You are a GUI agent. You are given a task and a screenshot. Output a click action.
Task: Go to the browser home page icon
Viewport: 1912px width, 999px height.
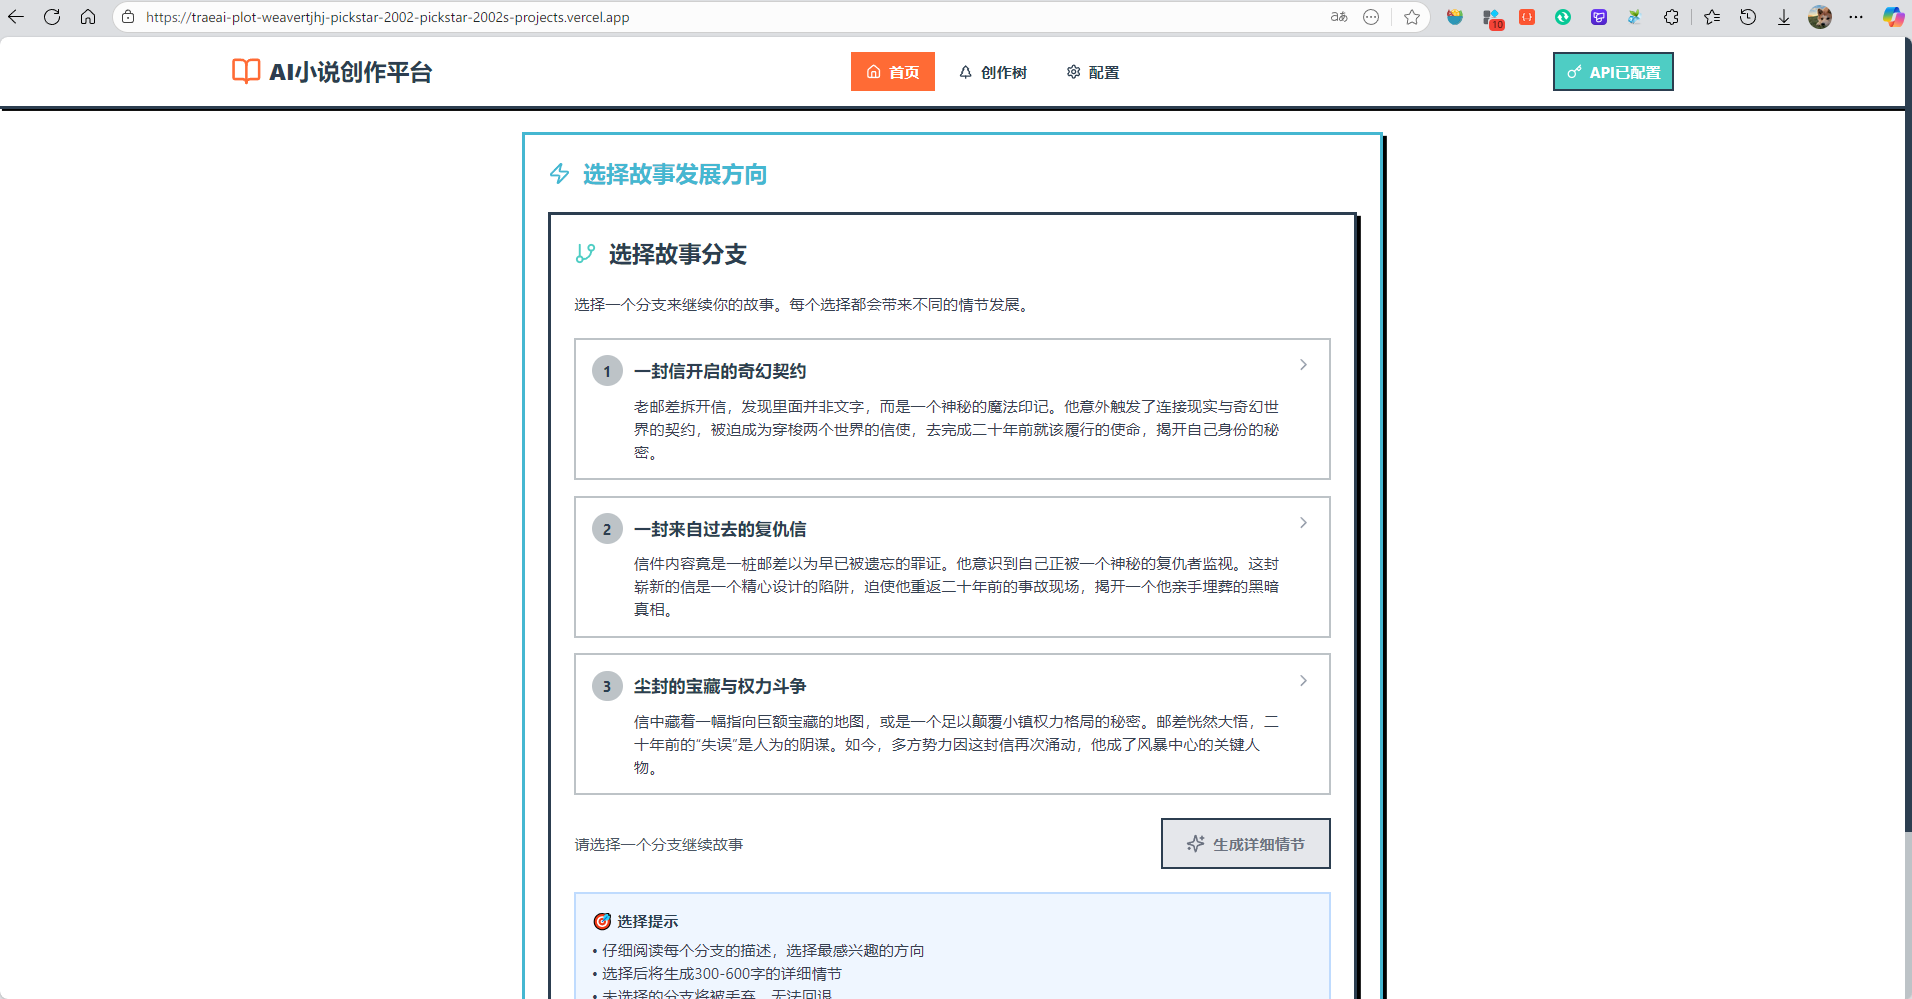(88, 17)
